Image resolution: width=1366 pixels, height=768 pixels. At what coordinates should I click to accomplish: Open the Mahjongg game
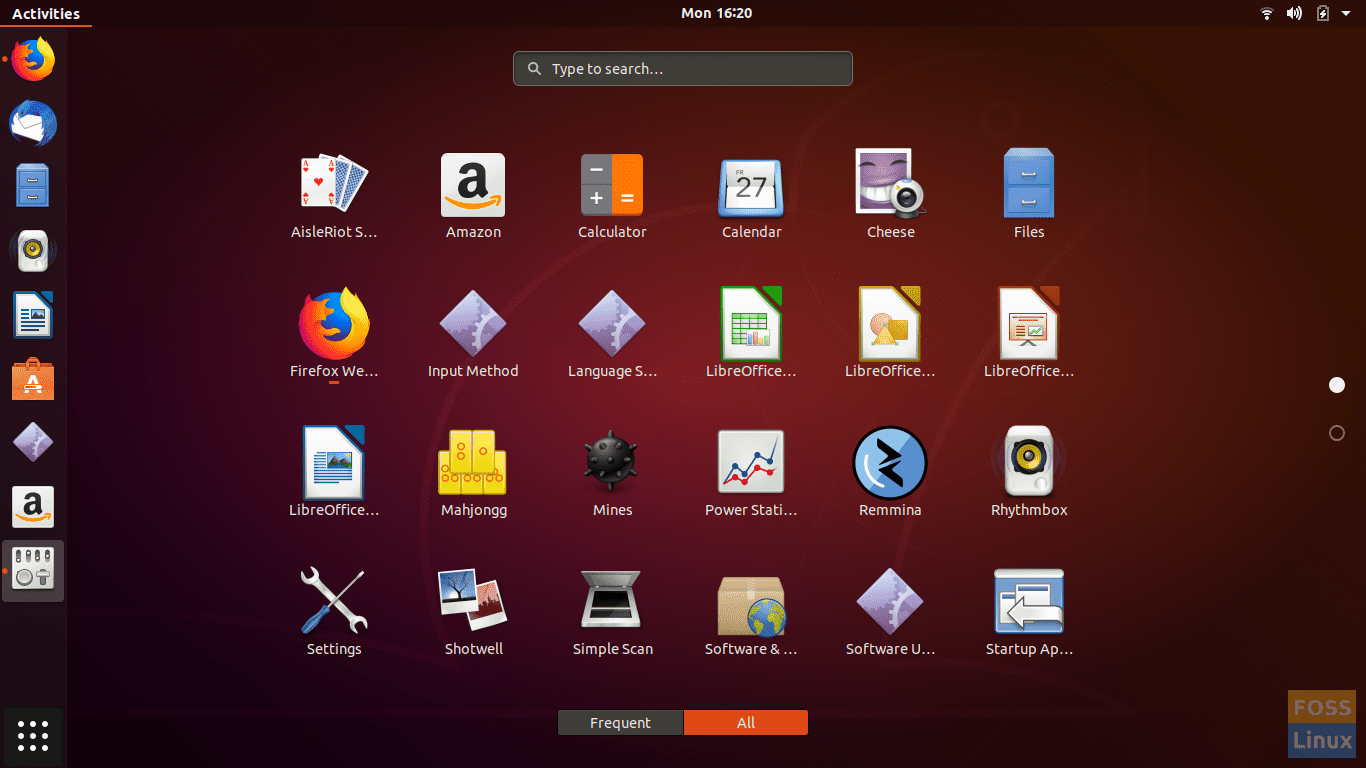coord(473,462)
